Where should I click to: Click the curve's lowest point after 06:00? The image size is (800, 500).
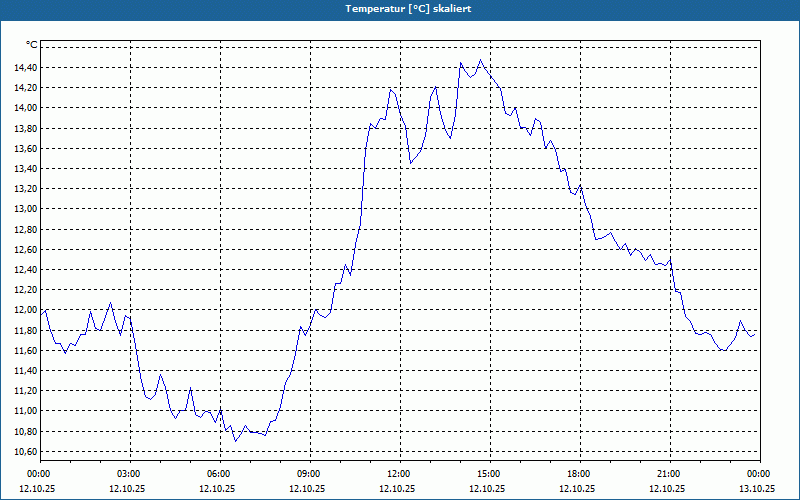235,441
